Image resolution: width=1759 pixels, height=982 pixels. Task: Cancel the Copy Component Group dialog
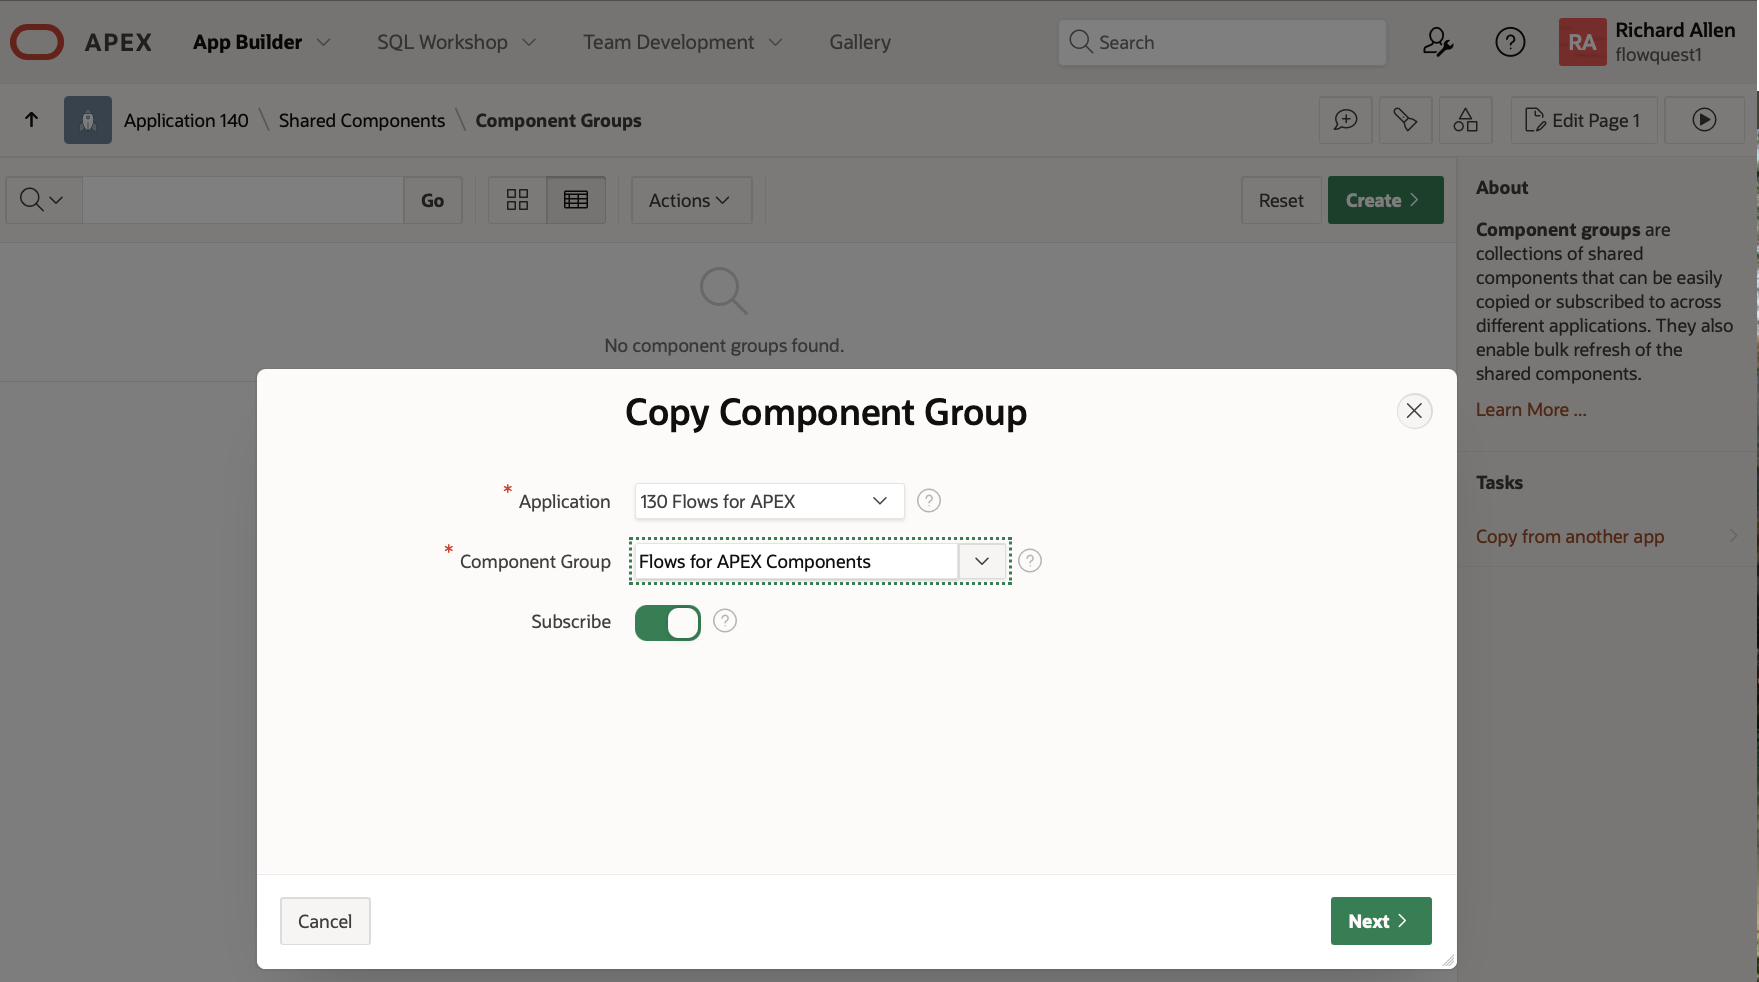pyautogui.click(x=325, y=921)
